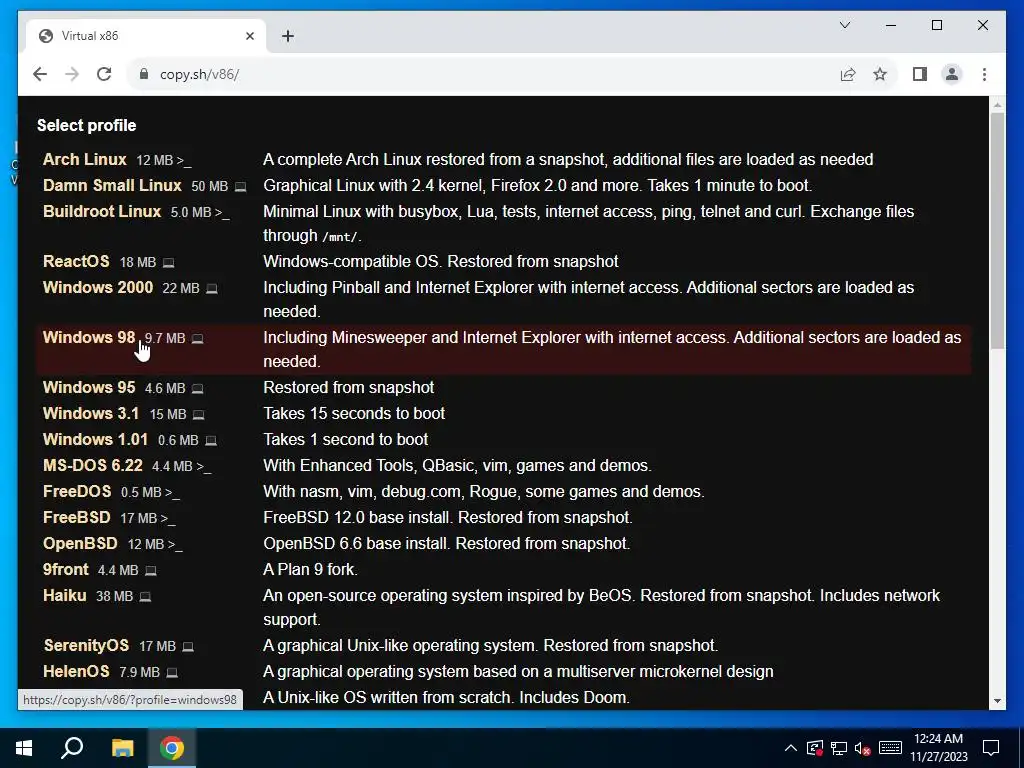Expand the tab search chevron
The image size is (1024, 768).
coord(845,25)
